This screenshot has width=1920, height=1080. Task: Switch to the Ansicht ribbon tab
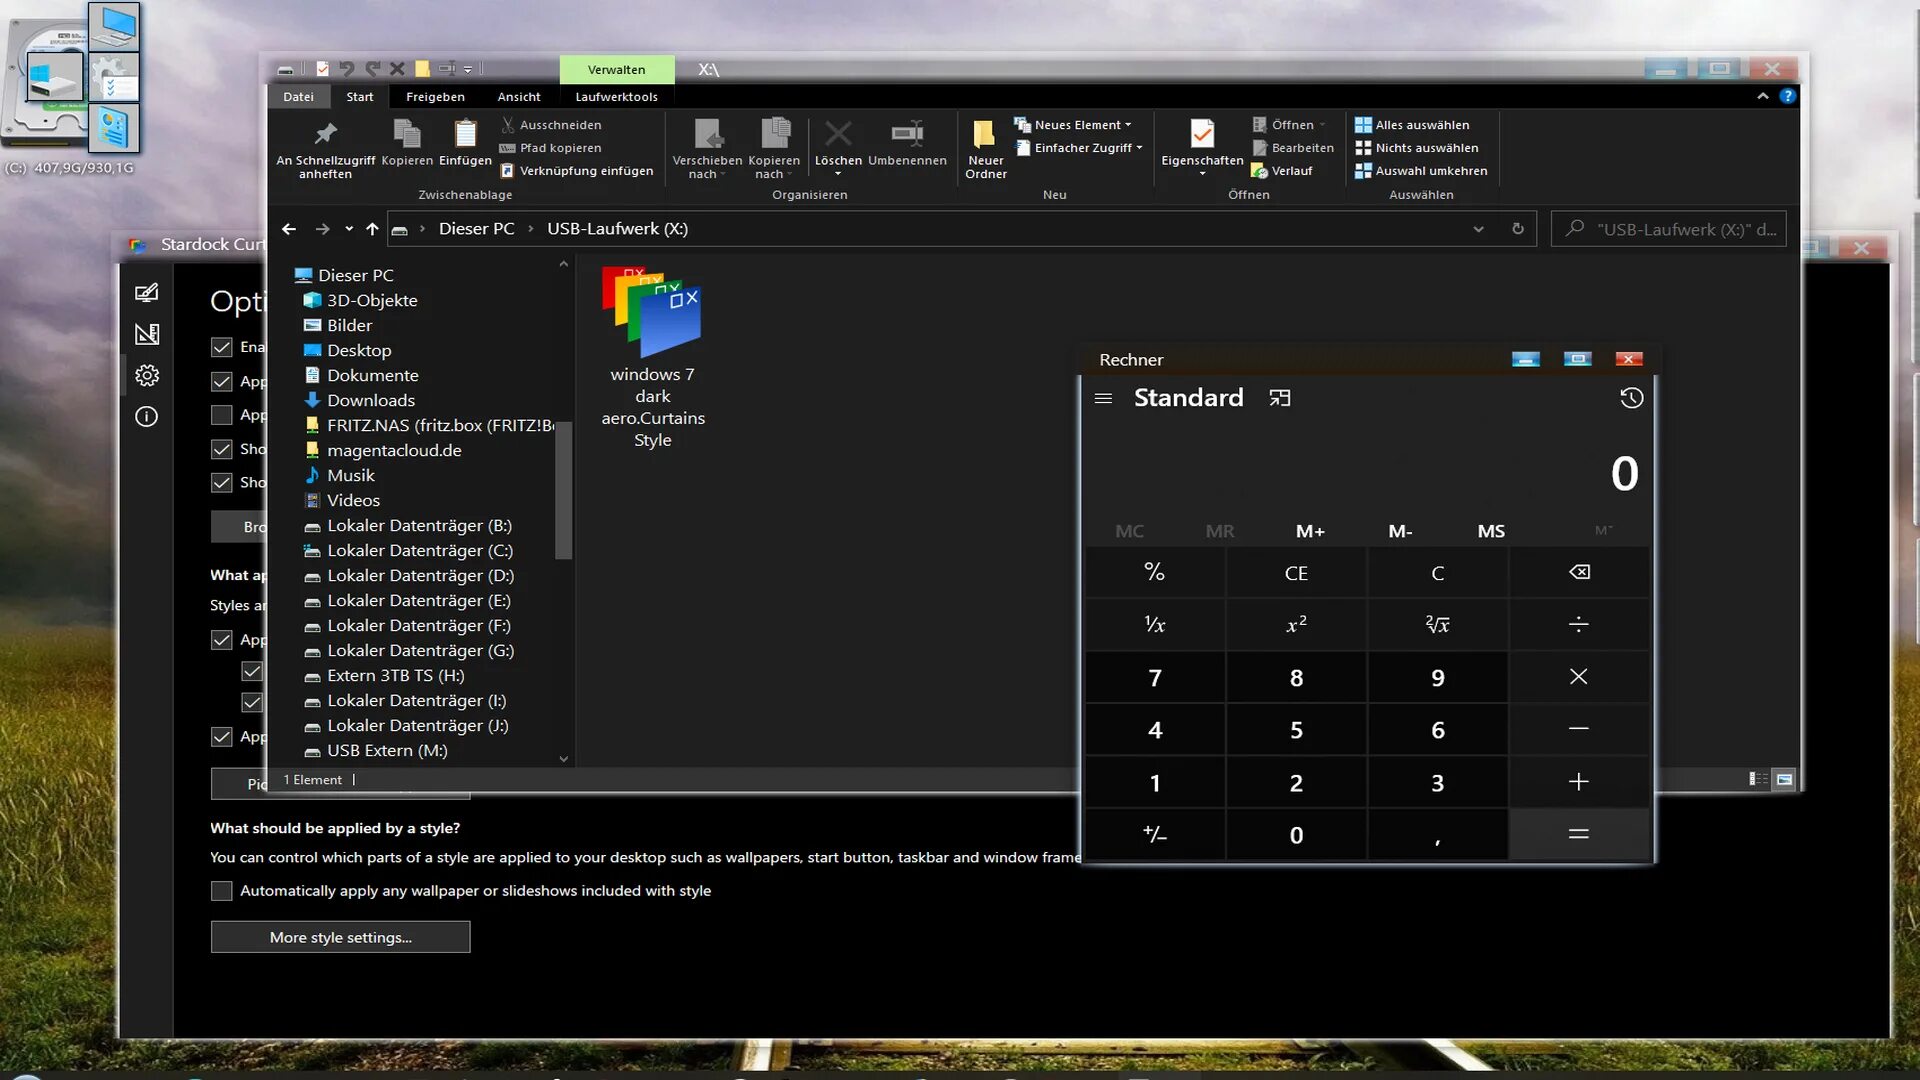click(519, 96)
